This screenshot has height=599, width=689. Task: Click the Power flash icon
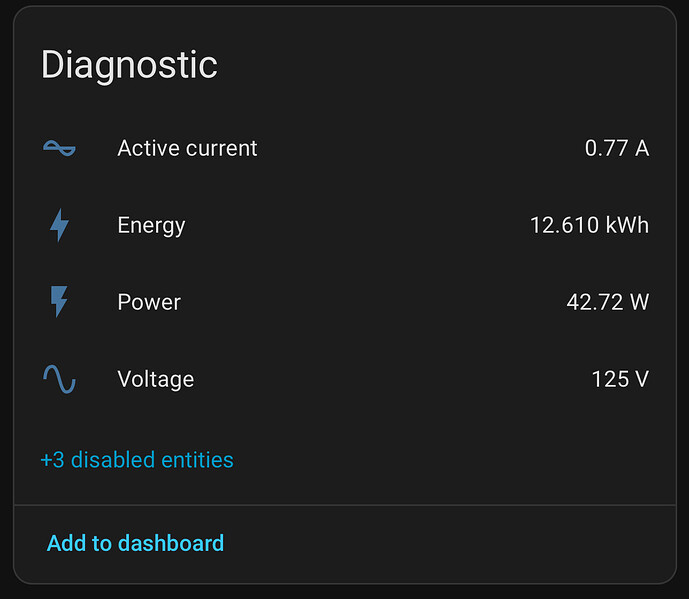[x=59, y=302]
